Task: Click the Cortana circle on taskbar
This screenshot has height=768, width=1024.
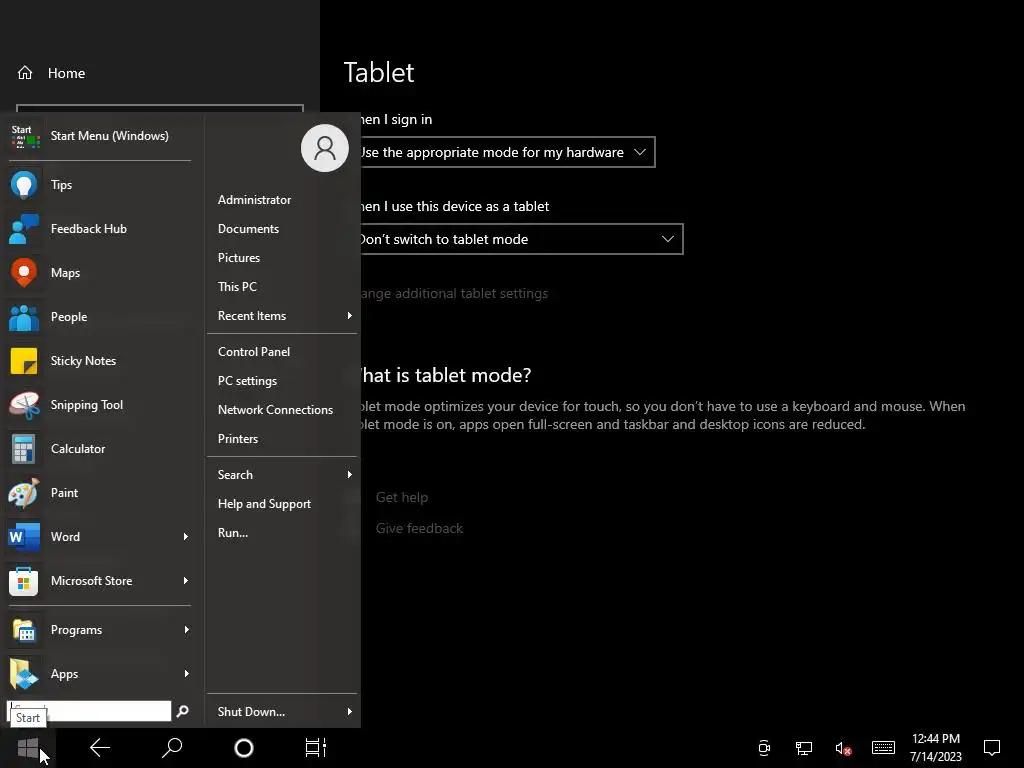Action: pos(244,748)
